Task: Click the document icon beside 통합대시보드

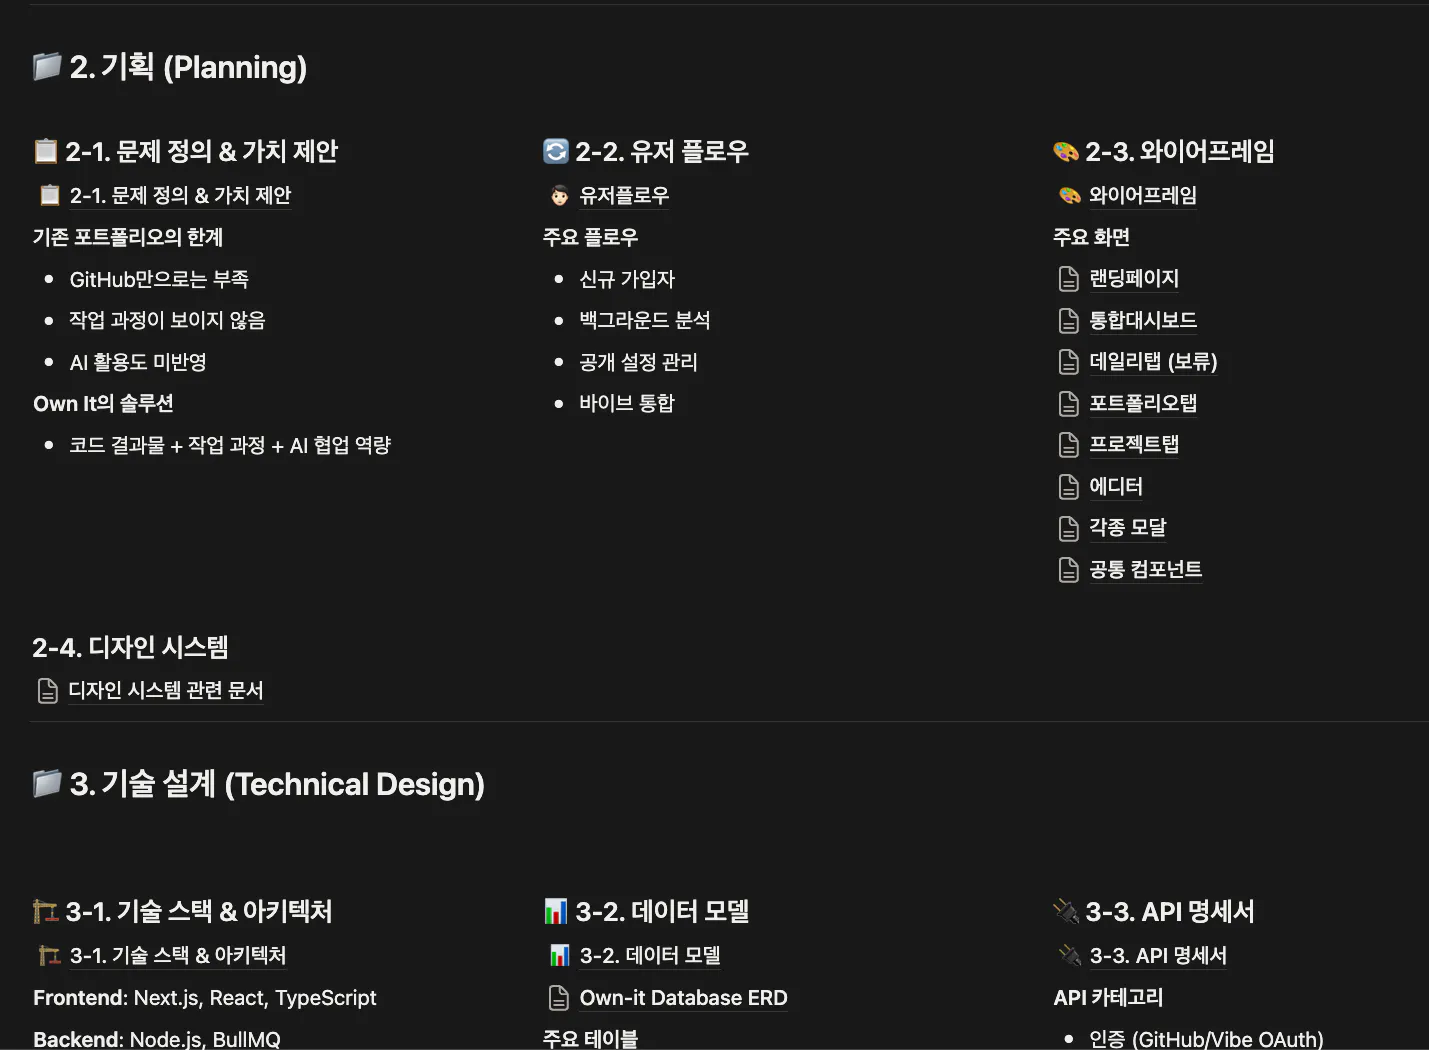Action: (x=1069, y=321)
